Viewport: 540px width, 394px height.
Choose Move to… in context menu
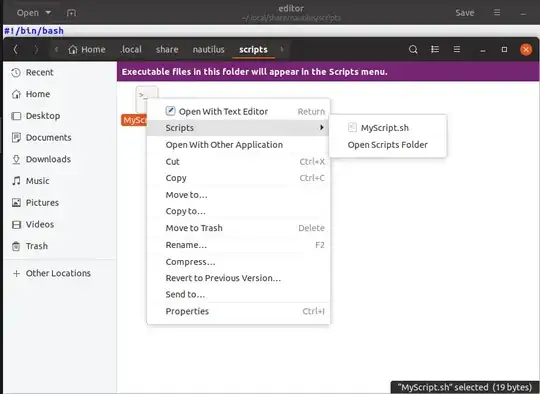pos(238,195)
